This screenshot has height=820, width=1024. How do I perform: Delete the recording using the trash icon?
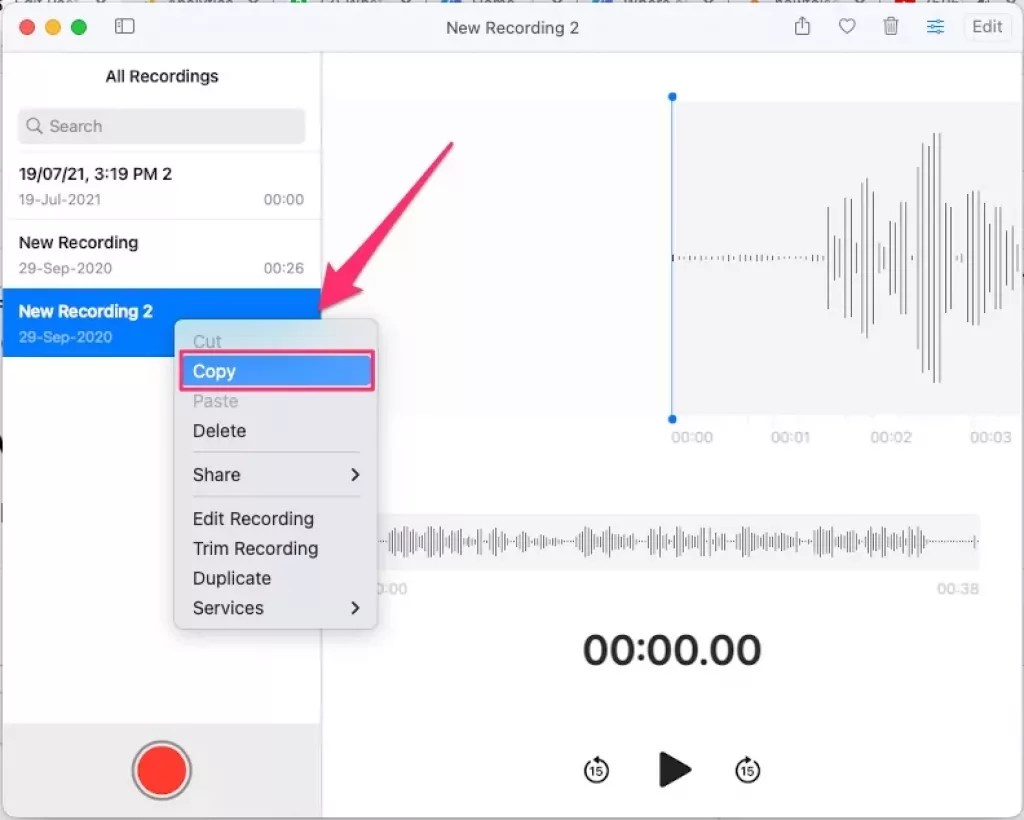coord(890,27)
